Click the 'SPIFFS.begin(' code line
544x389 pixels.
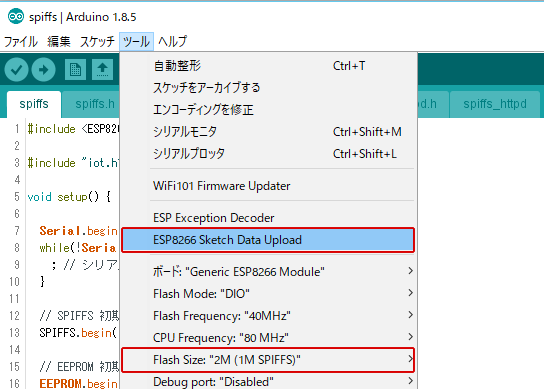coord(78,333)
